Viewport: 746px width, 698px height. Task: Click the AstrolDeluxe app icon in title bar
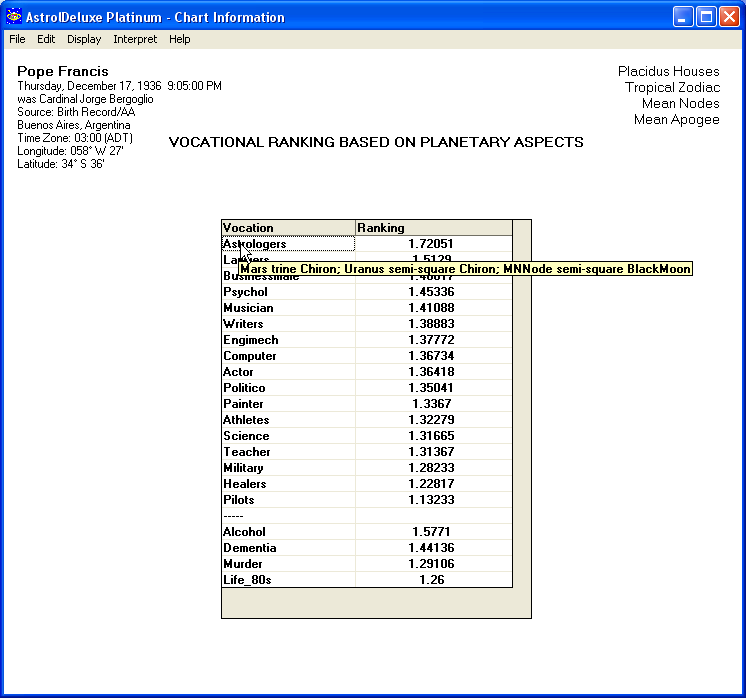click(14, 17)
